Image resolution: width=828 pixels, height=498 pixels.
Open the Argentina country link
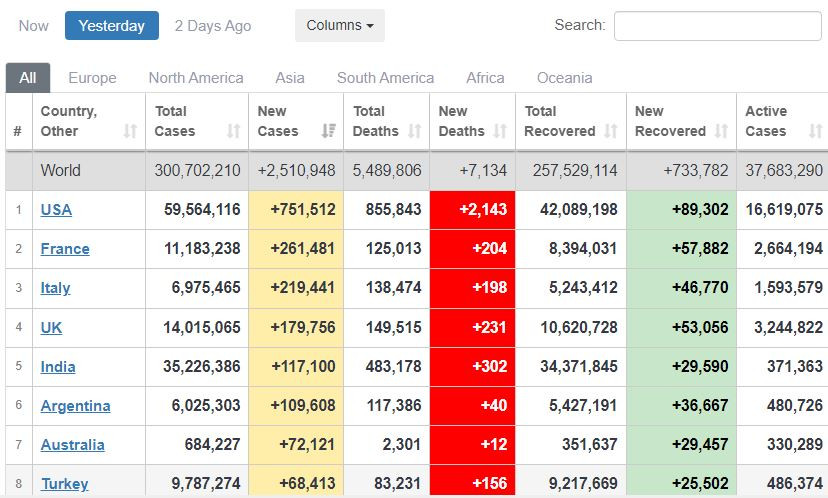76,406
